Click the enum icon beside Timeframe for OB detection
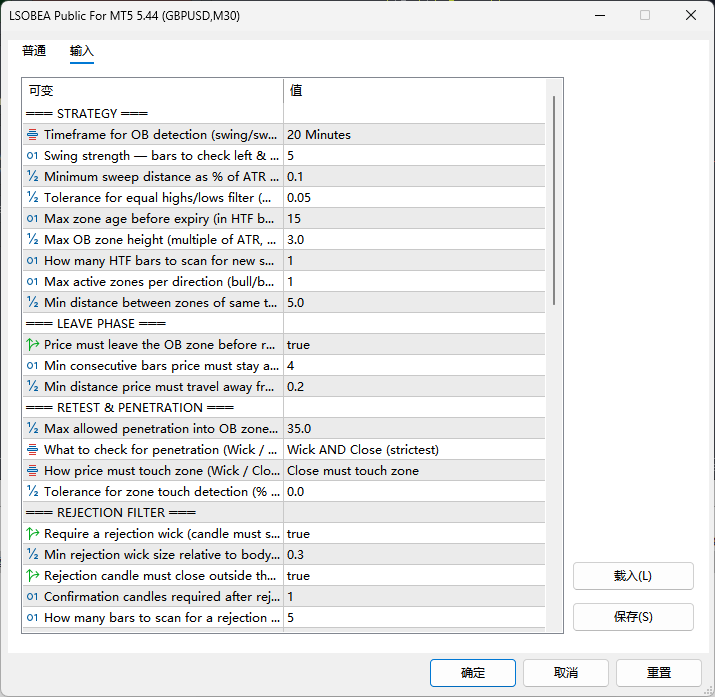Screen dimensions: 715x697 tap(32, 135)
